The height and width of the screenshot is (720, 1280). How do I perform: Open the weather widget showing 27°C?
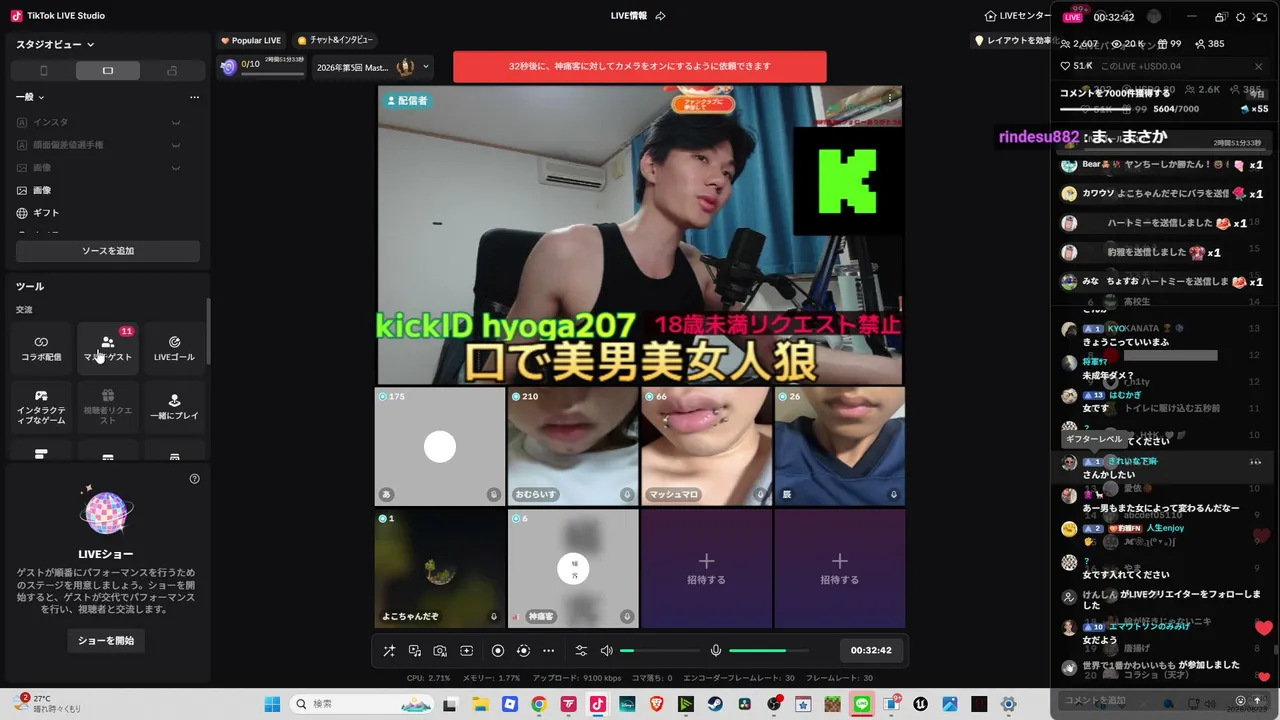point(48,704)
